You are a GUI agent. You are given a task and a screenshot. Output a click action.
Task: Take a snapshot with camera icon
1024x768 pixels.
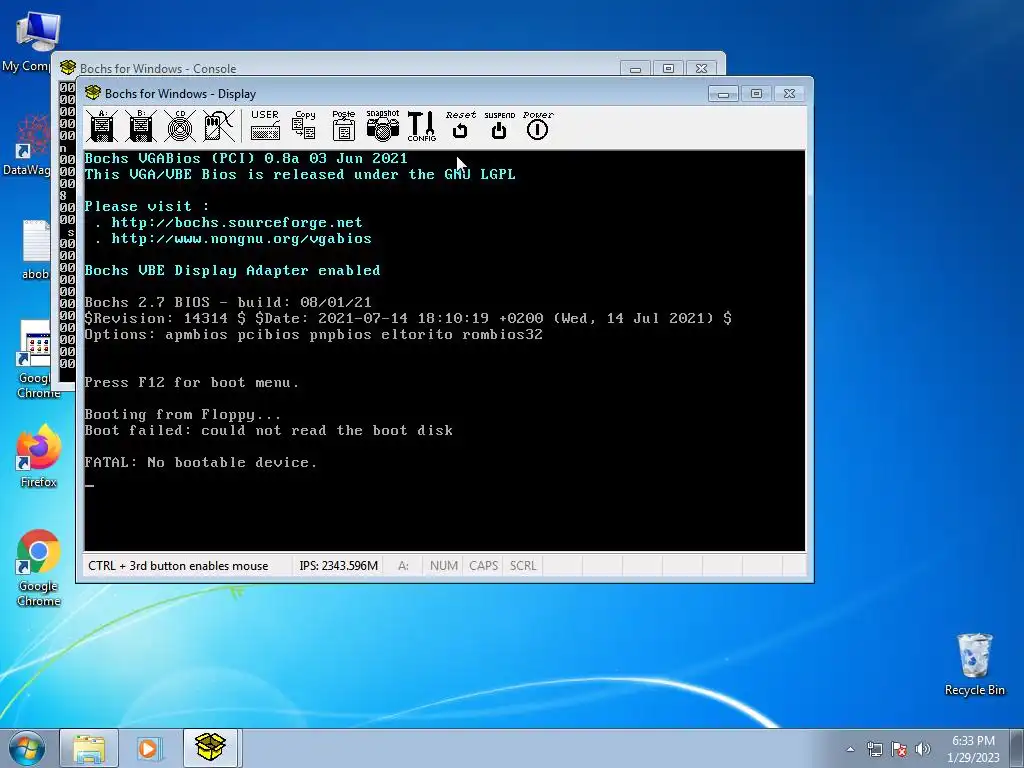383,125
